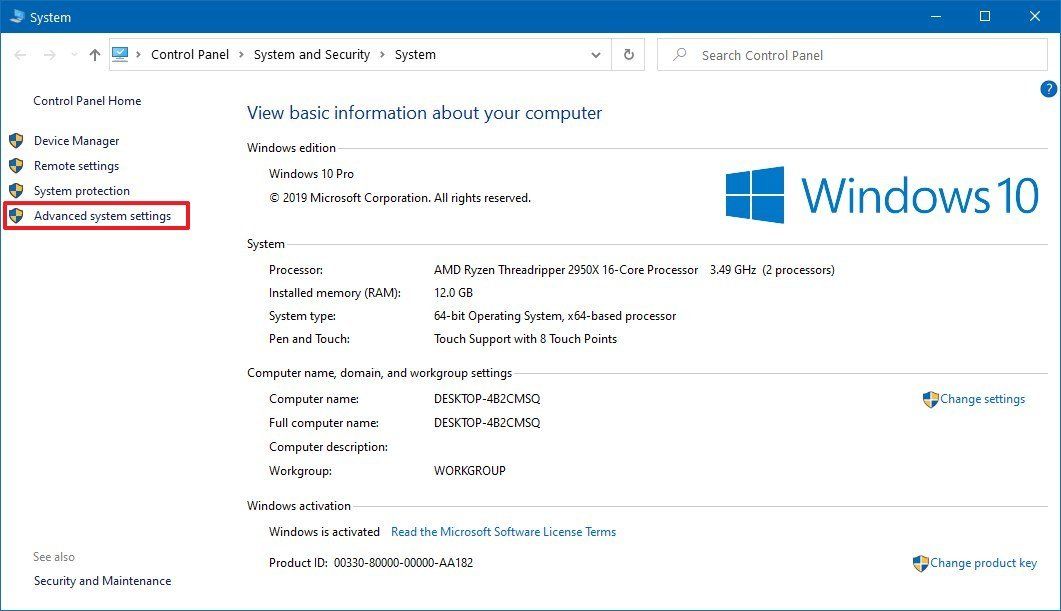
Task: Click Change product key
Action: coord(983,563)
